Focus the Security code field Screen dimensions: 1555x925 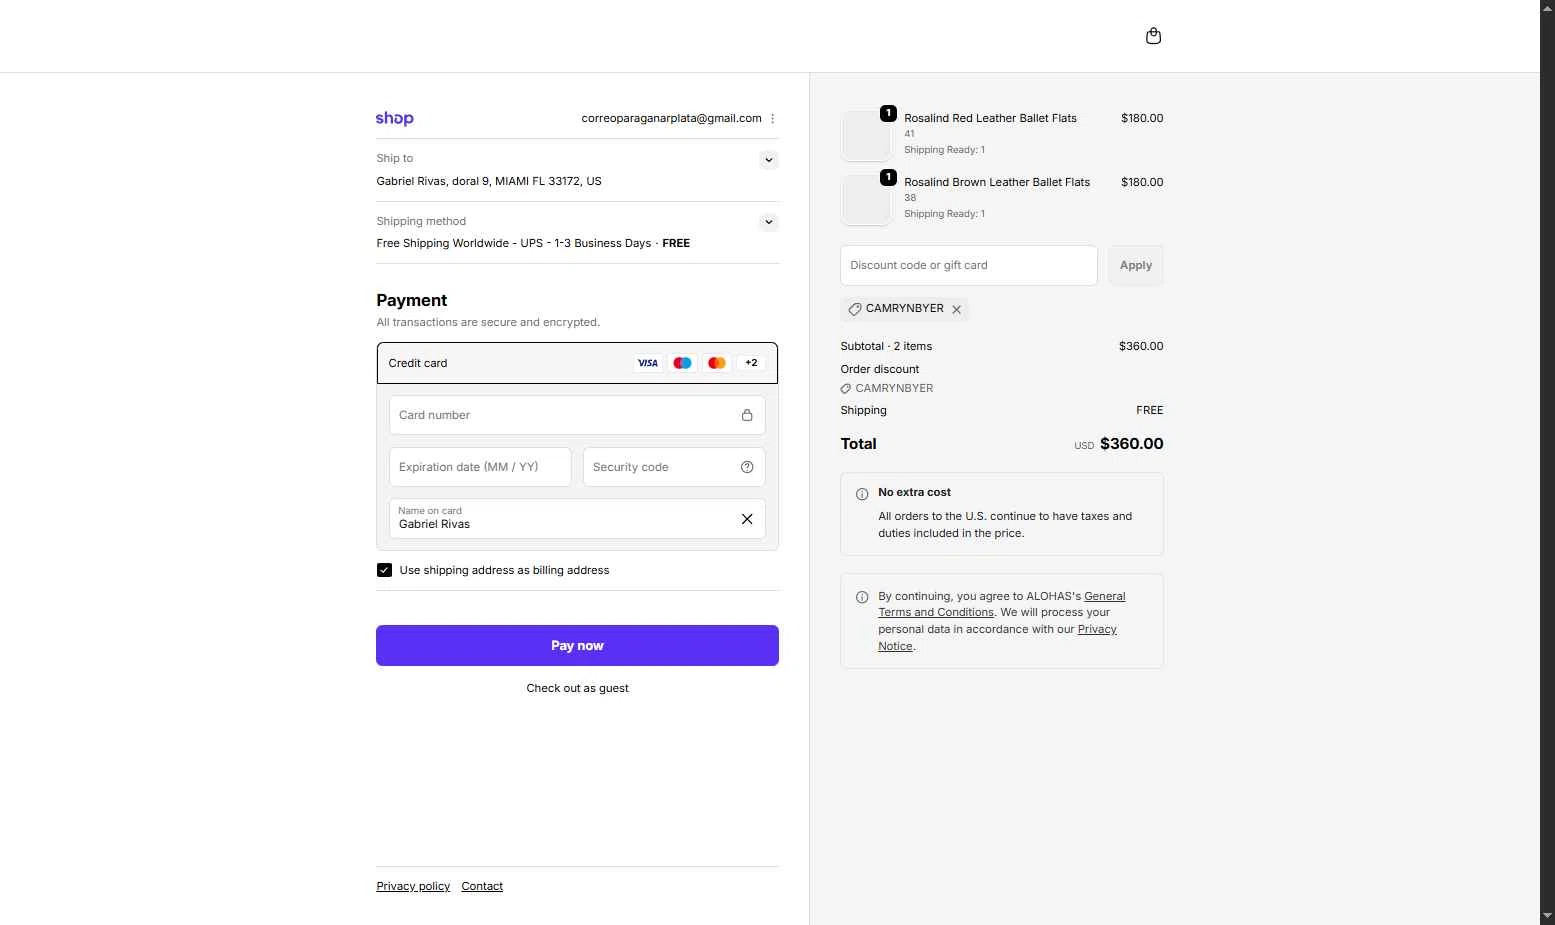pos(674,467)
